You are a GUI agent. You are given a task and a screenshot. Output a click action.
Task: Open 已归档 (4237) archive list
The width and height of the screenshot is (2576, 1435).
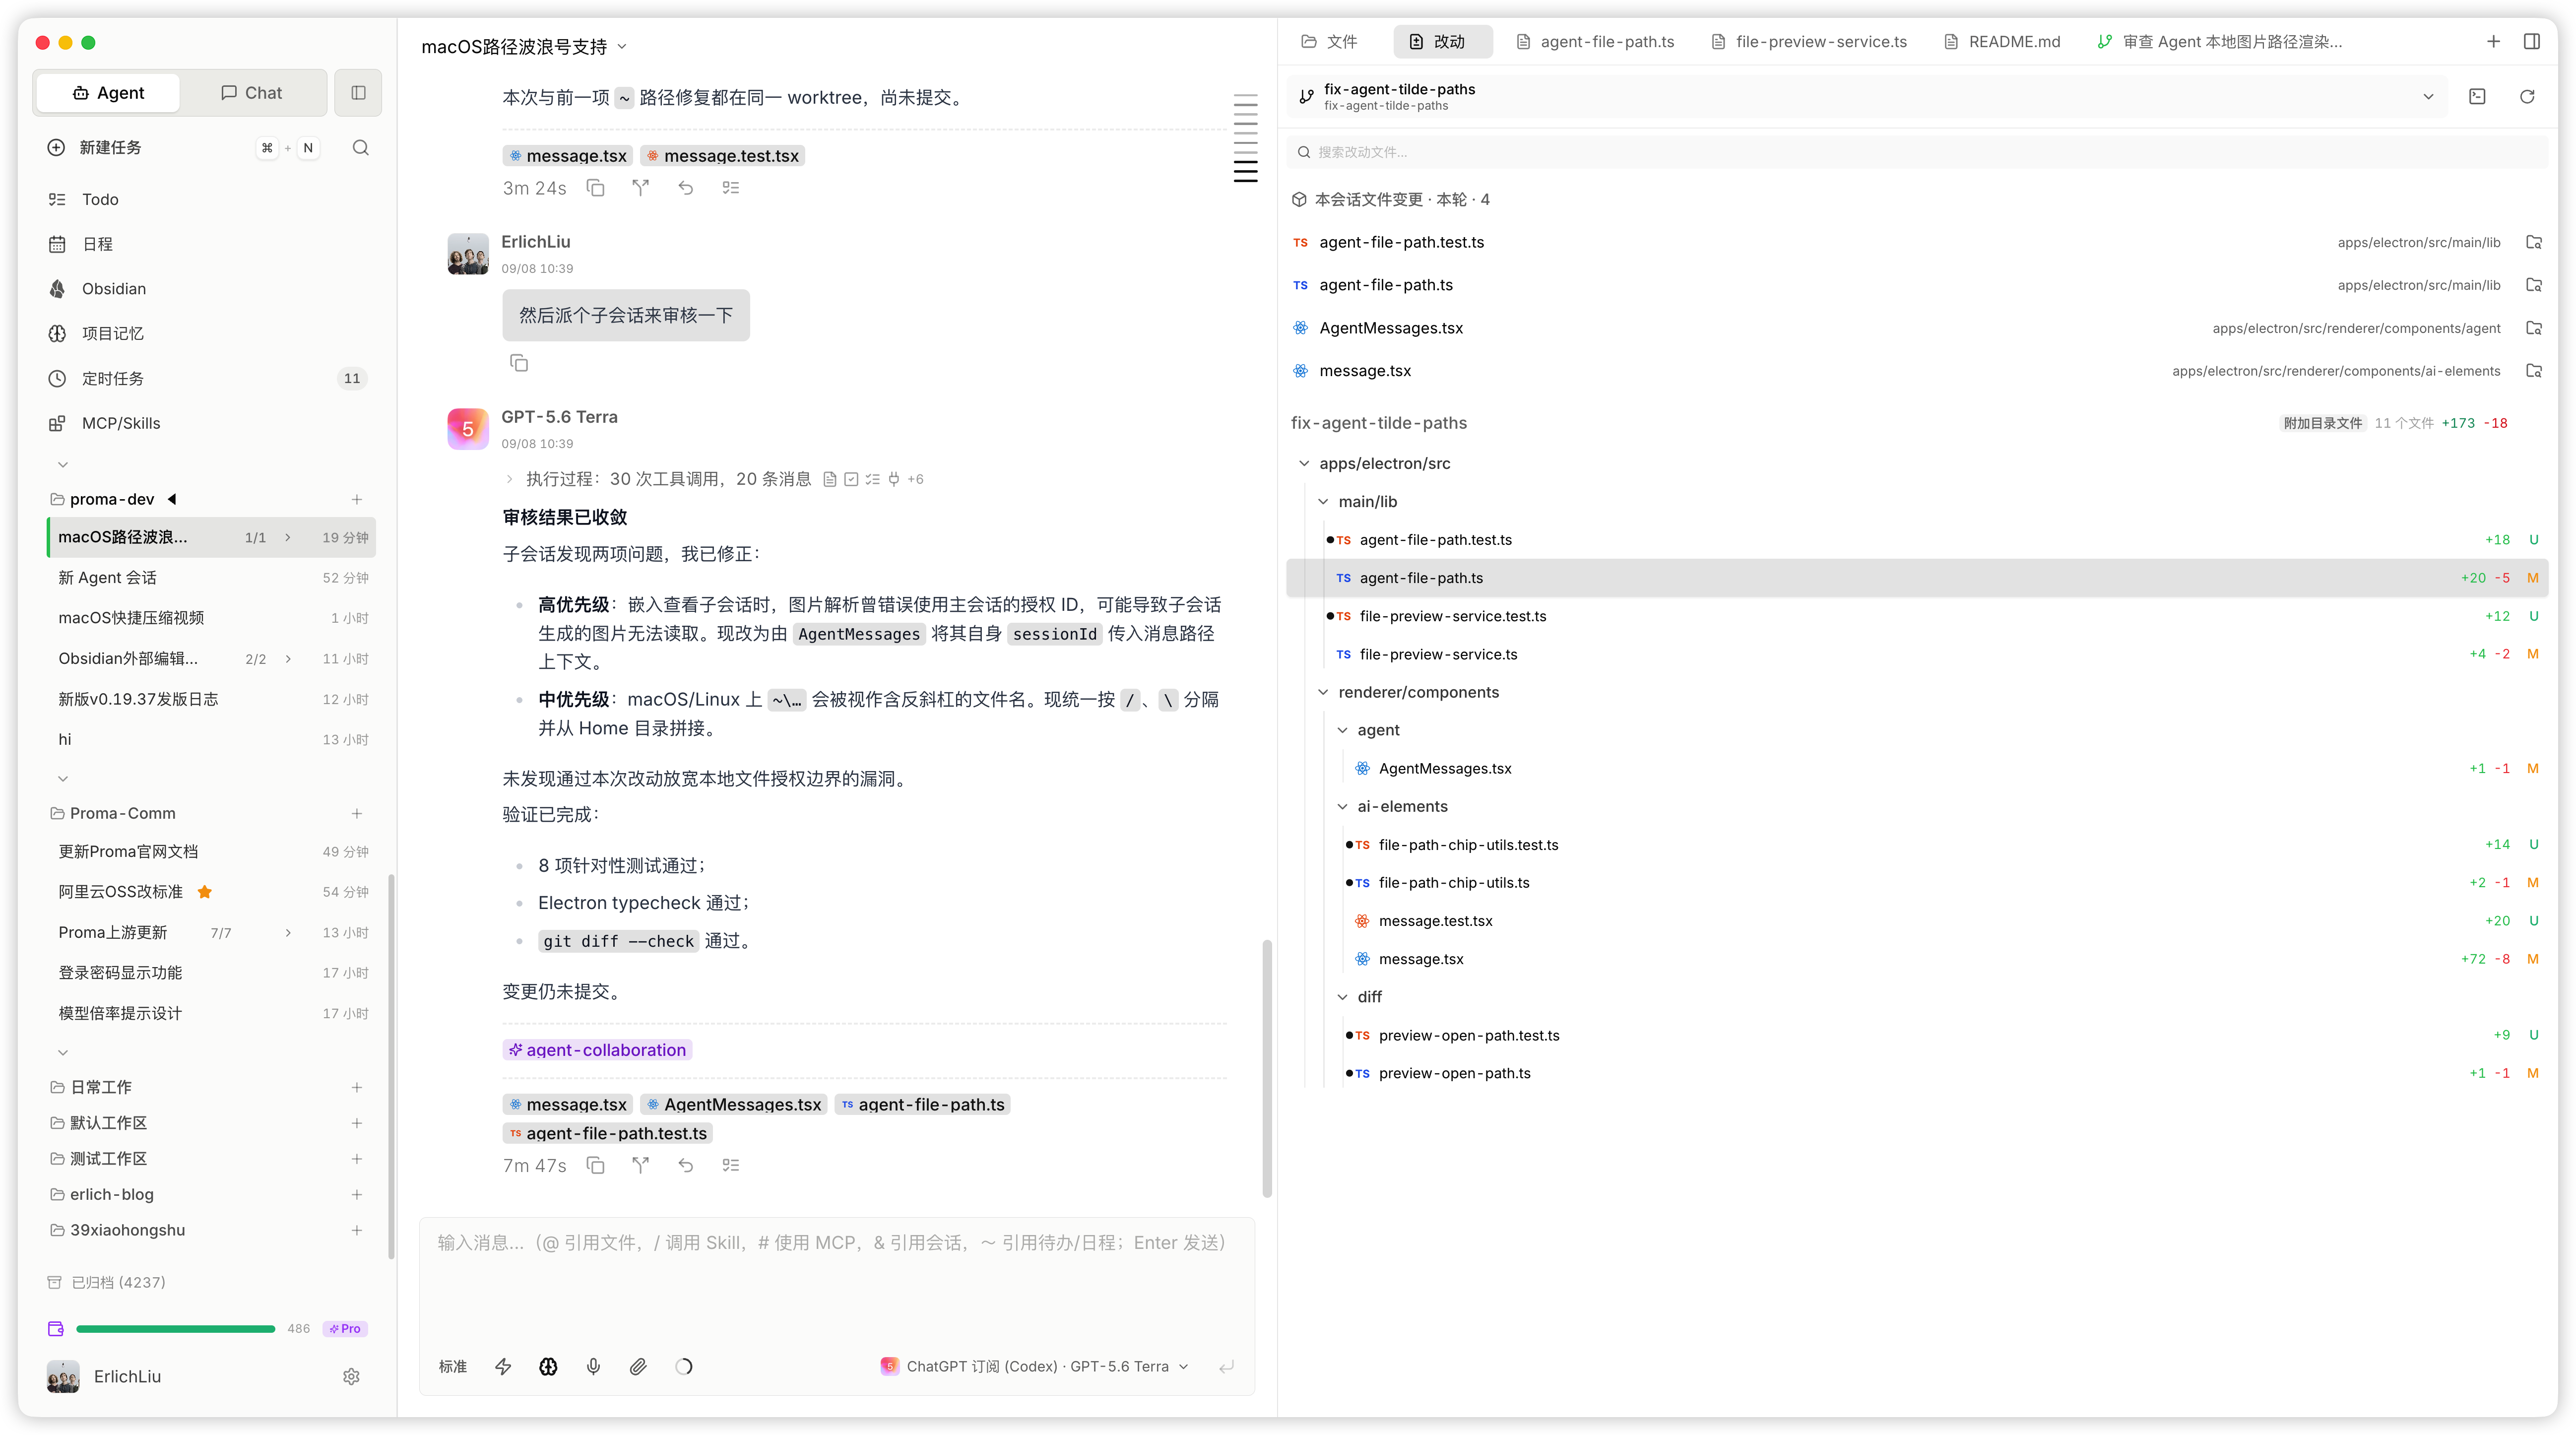[x=106, y=1282]
